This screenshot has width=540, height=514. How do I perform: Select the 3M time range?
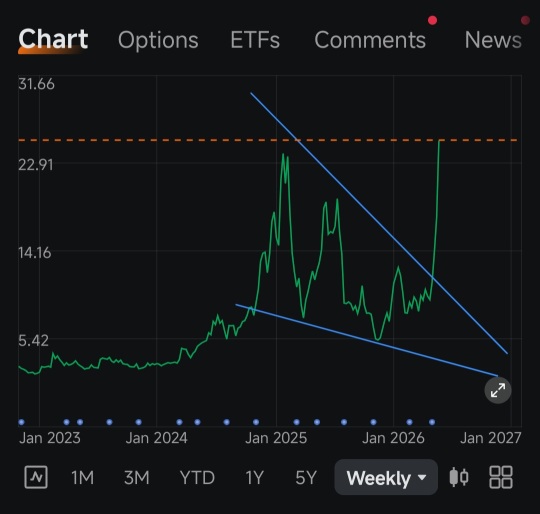[x=137, y=478]
